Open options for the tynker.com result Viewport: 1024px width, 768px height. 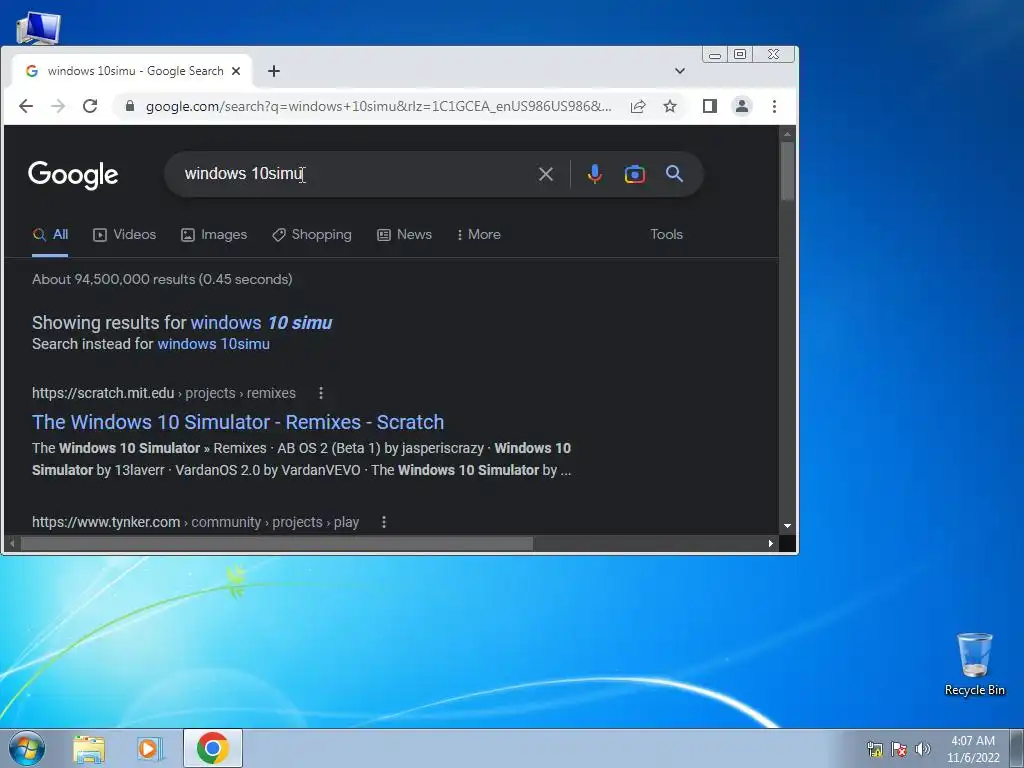point(384,522)
